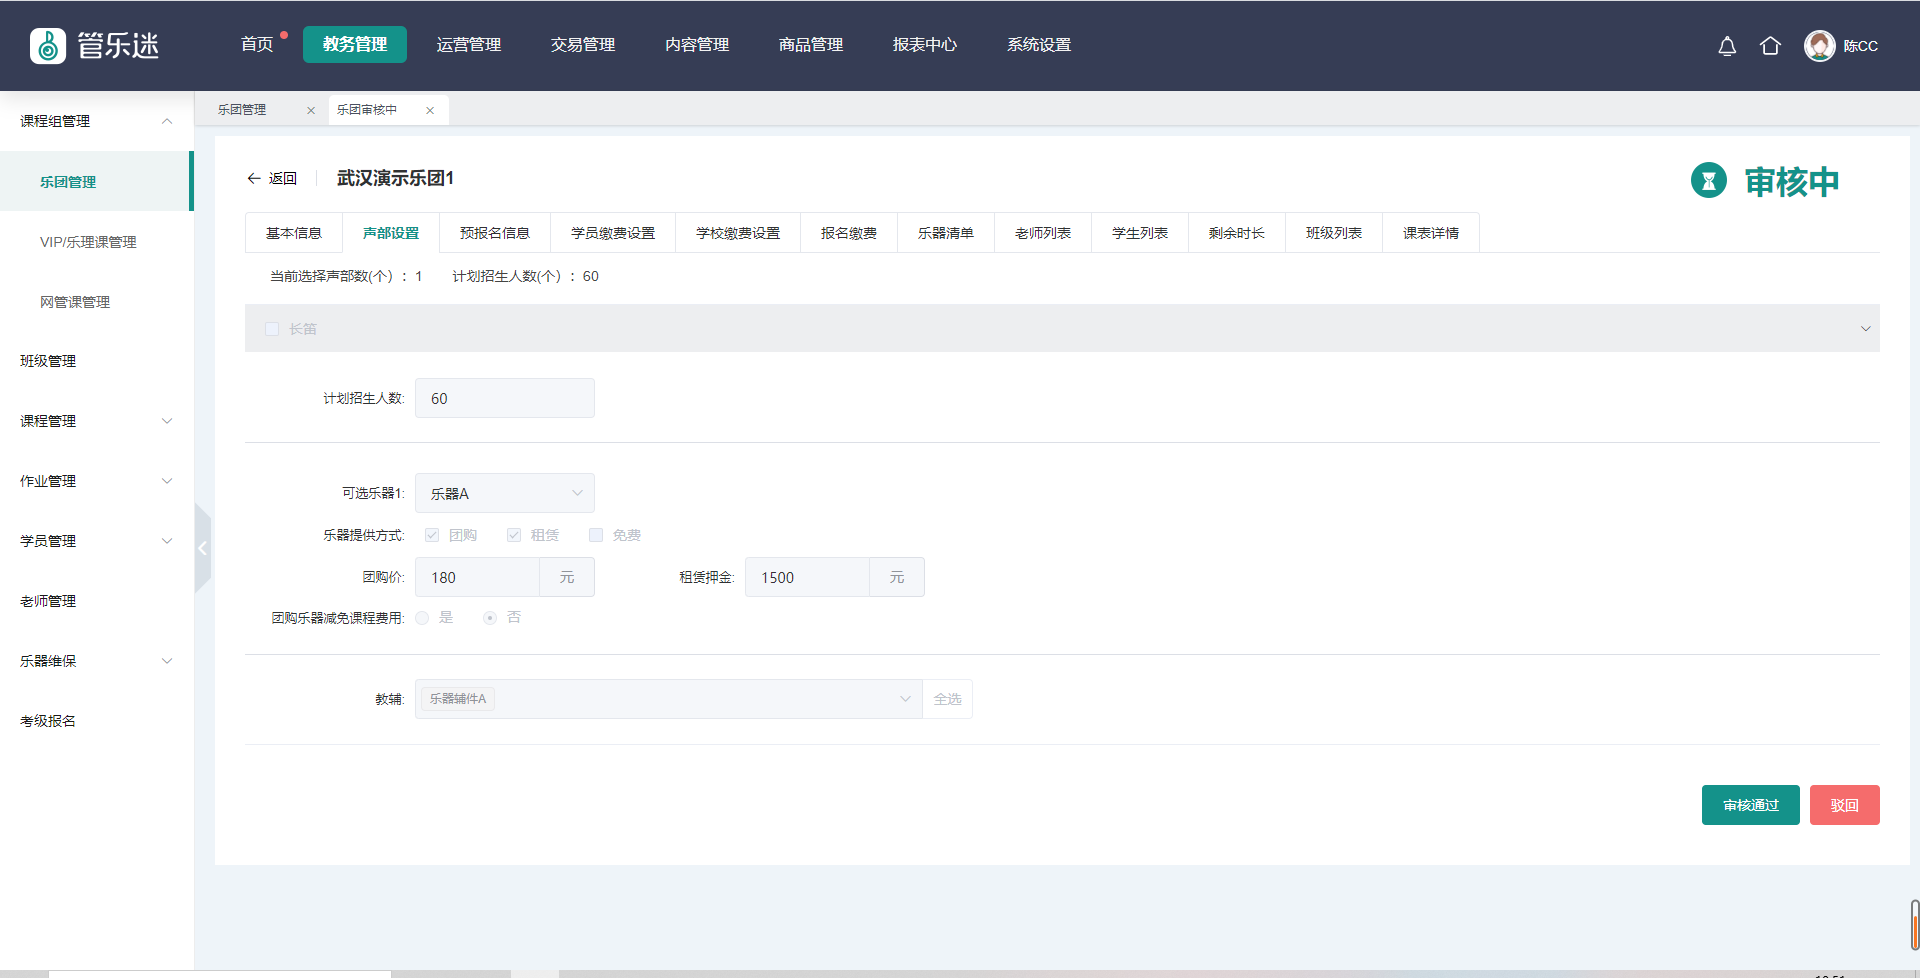Click the notification bell icon
The width and height of the screenshot is (1920, 978).
coord(1726,46)
